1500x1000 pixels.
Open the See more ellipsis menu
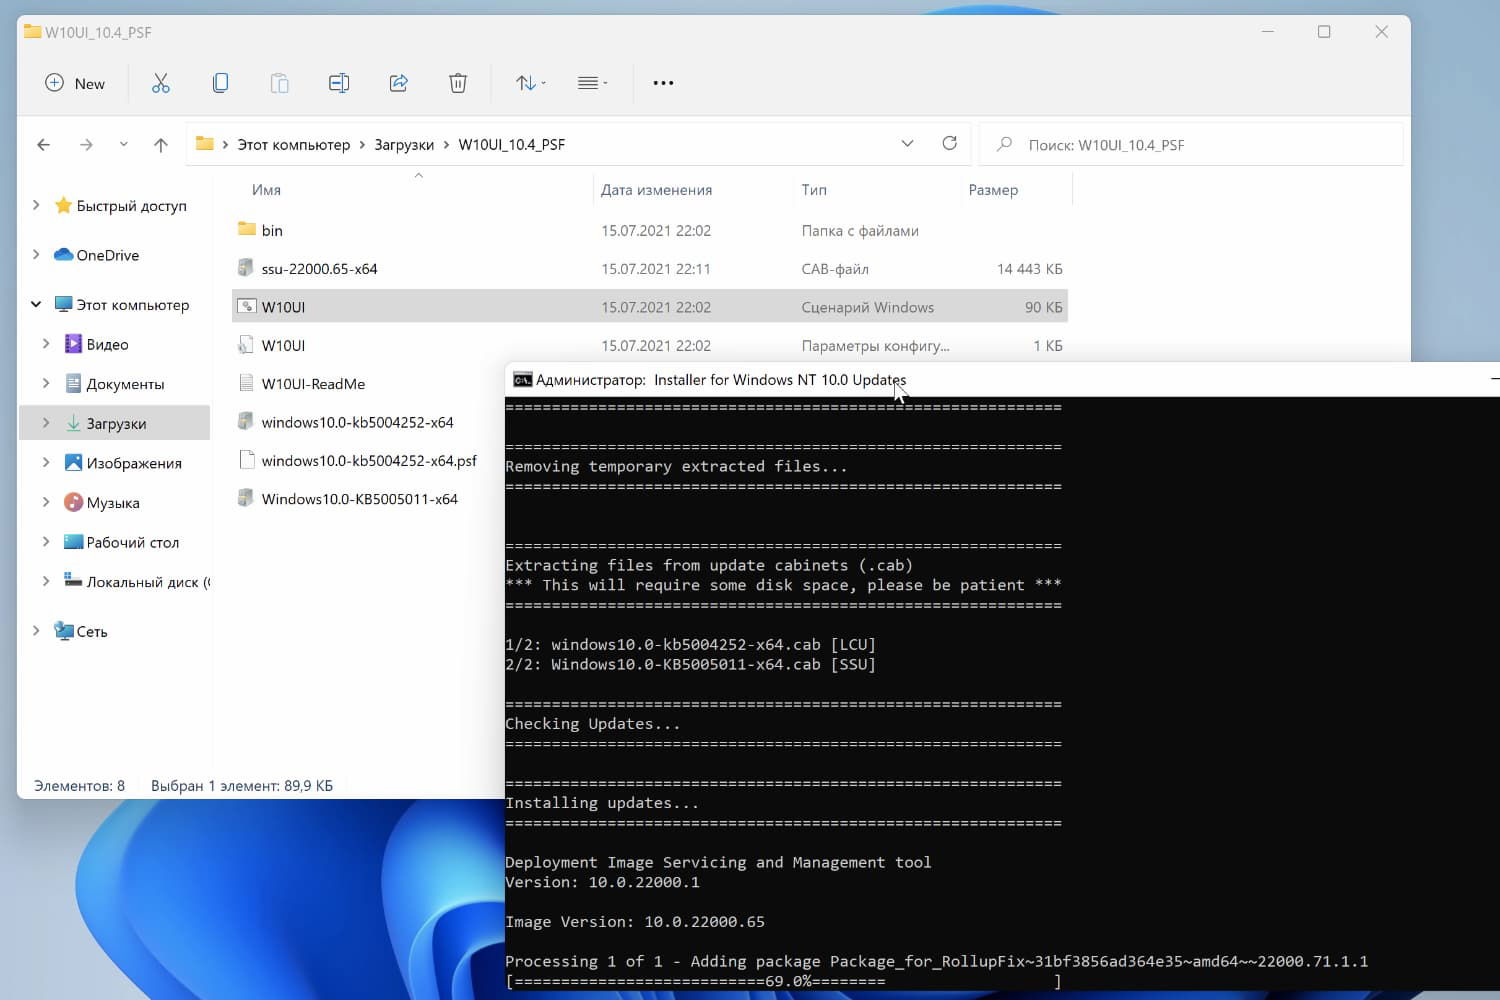pyautogui.click(x=663, y=84)
